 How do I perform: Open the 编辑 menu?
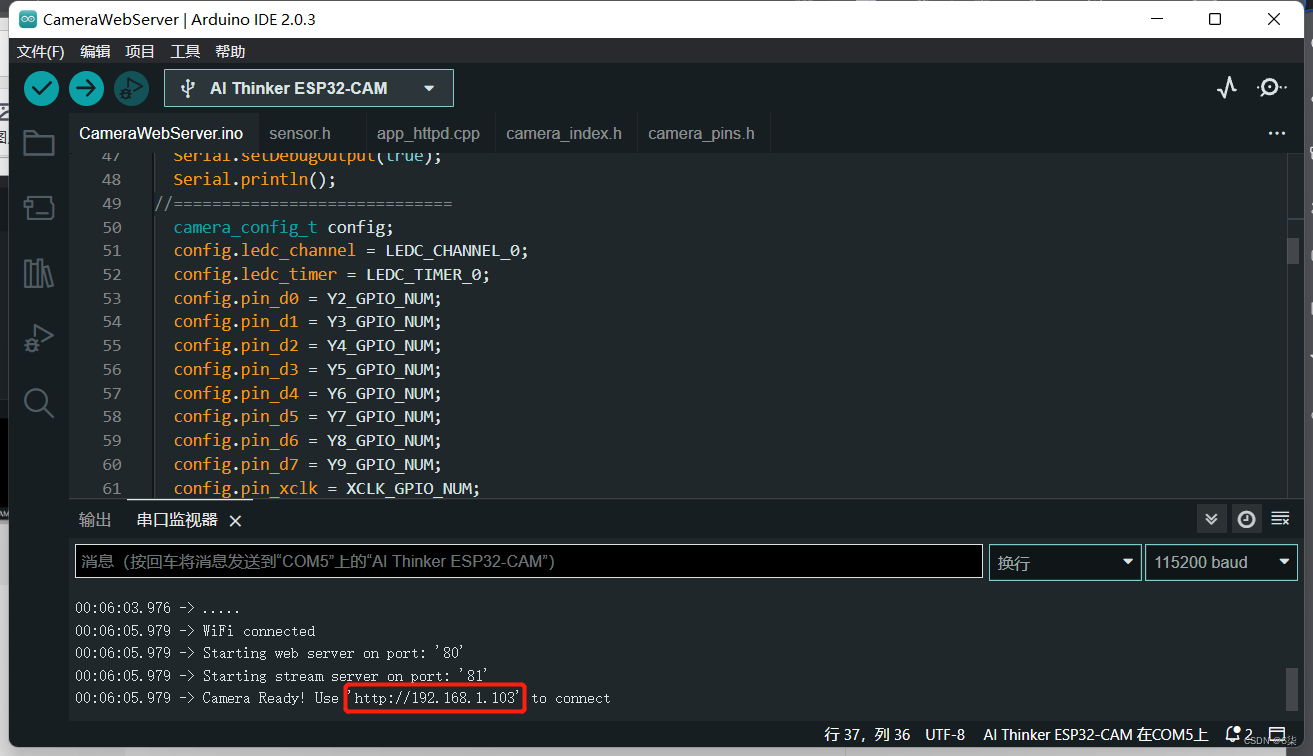pos(95,52)
